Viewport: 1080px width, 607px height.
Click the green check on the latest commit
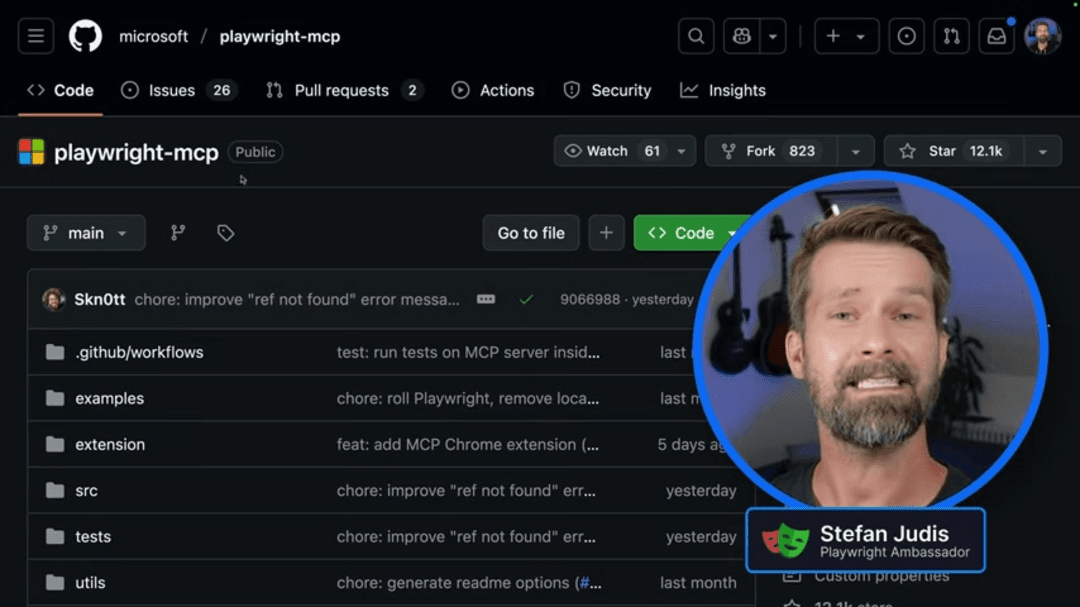pos(527,298)
